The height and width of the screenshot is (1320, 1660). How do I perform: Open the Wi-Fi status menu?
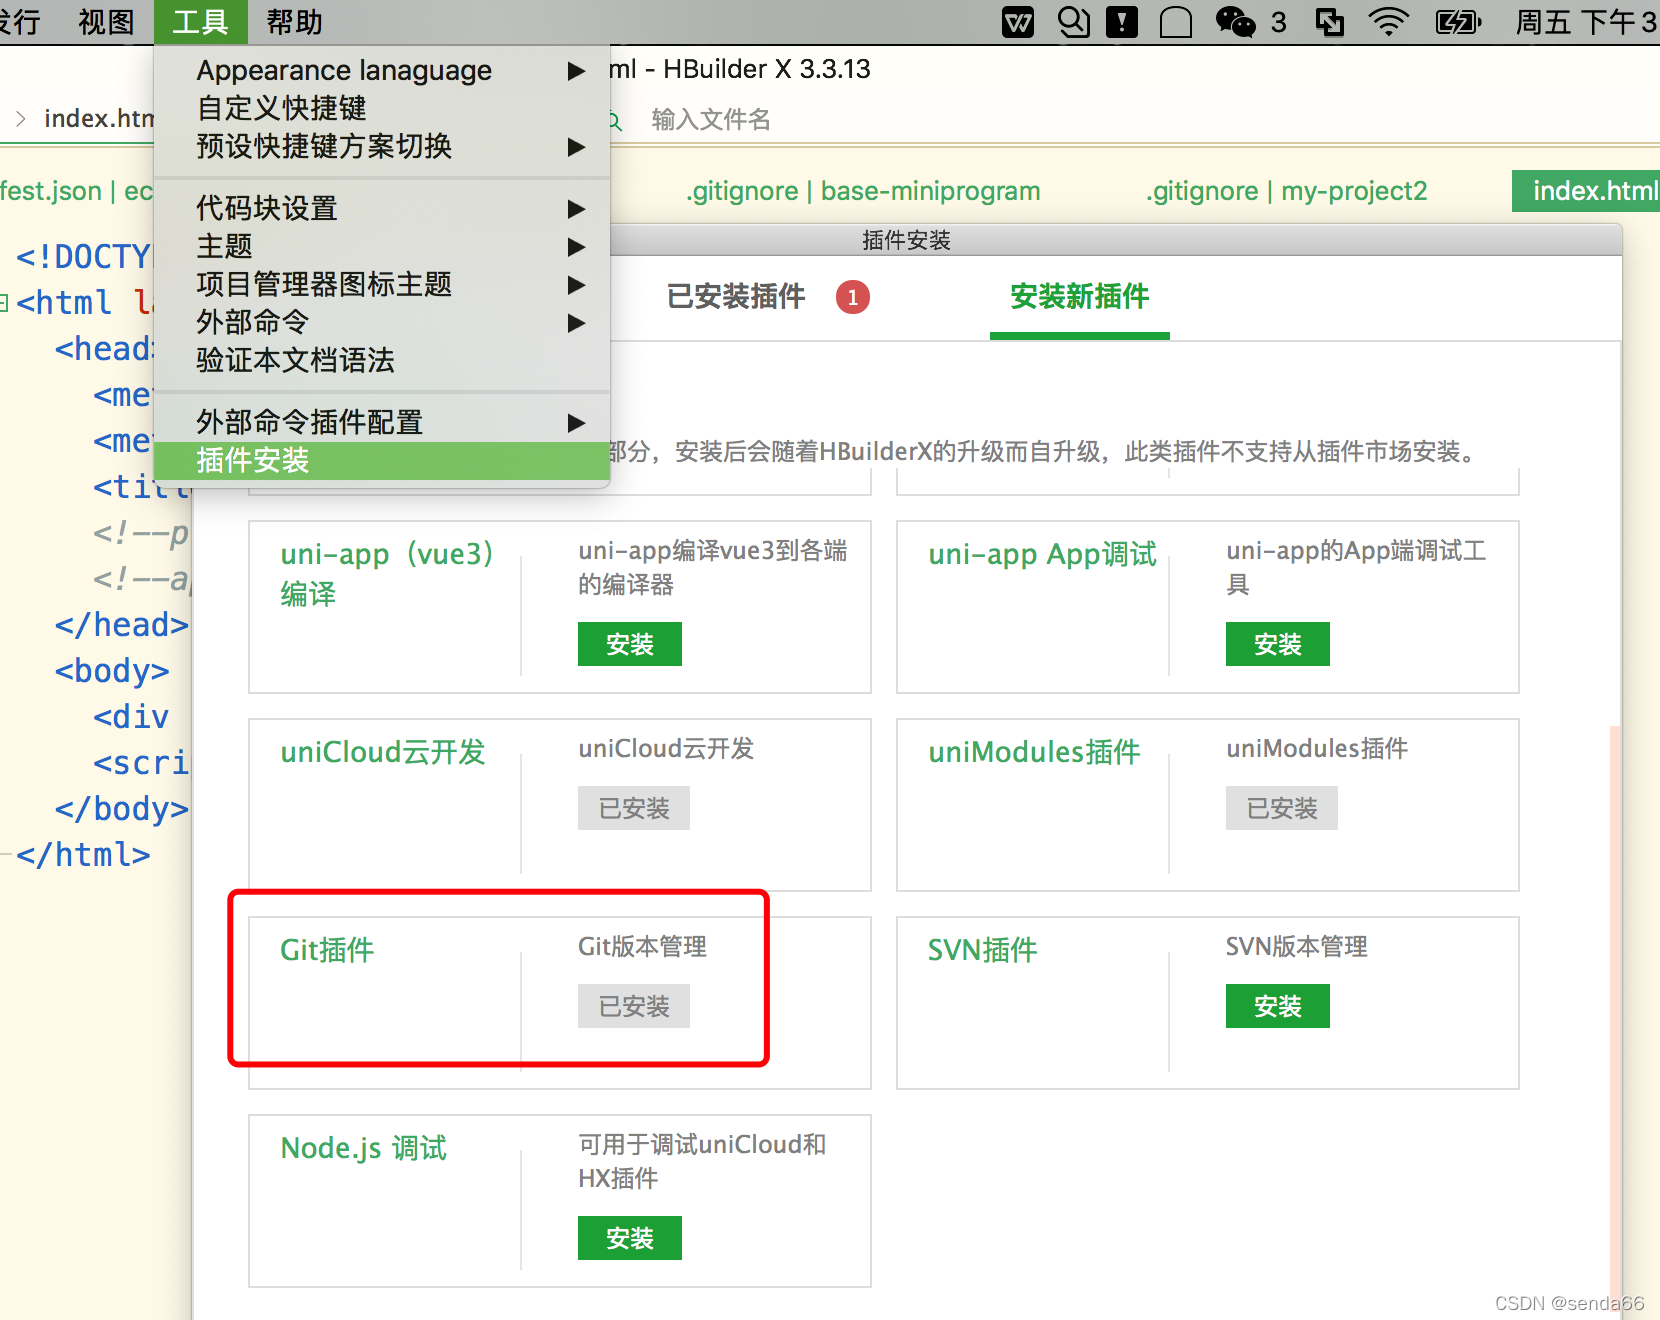1388,22
